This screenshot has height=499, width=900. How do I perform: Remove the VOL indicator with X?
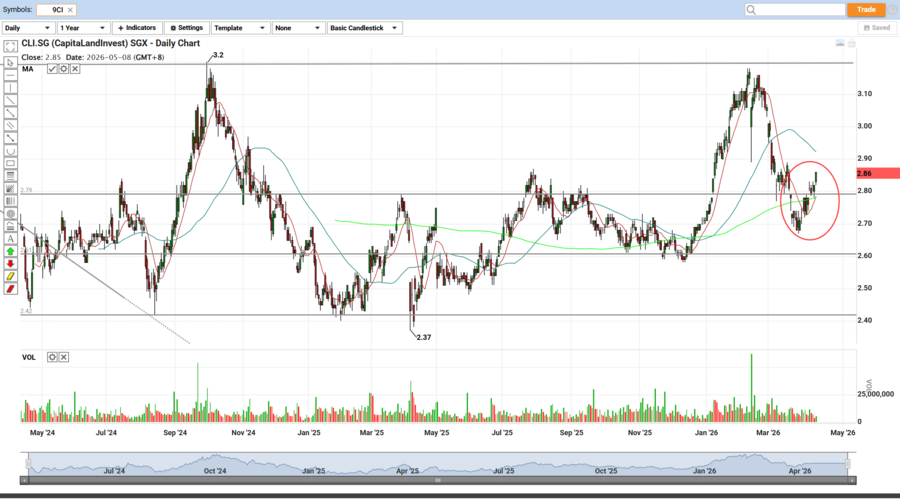64,357
